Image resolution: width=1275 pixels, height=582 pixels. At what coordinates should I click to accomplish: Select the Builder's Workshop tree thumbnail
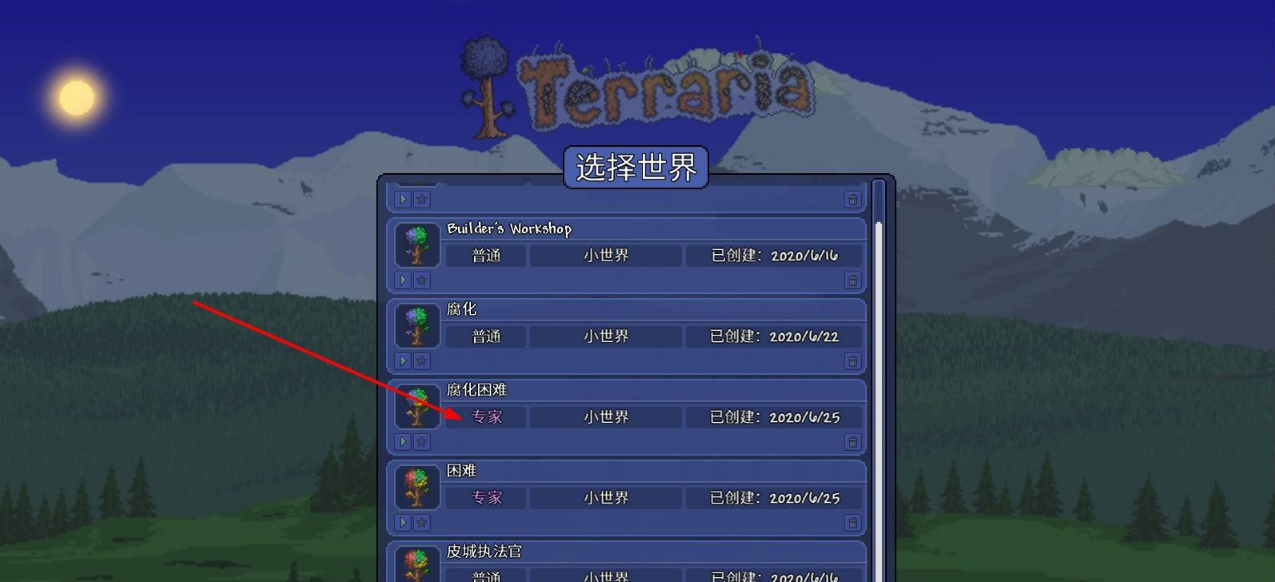[417, 245]
